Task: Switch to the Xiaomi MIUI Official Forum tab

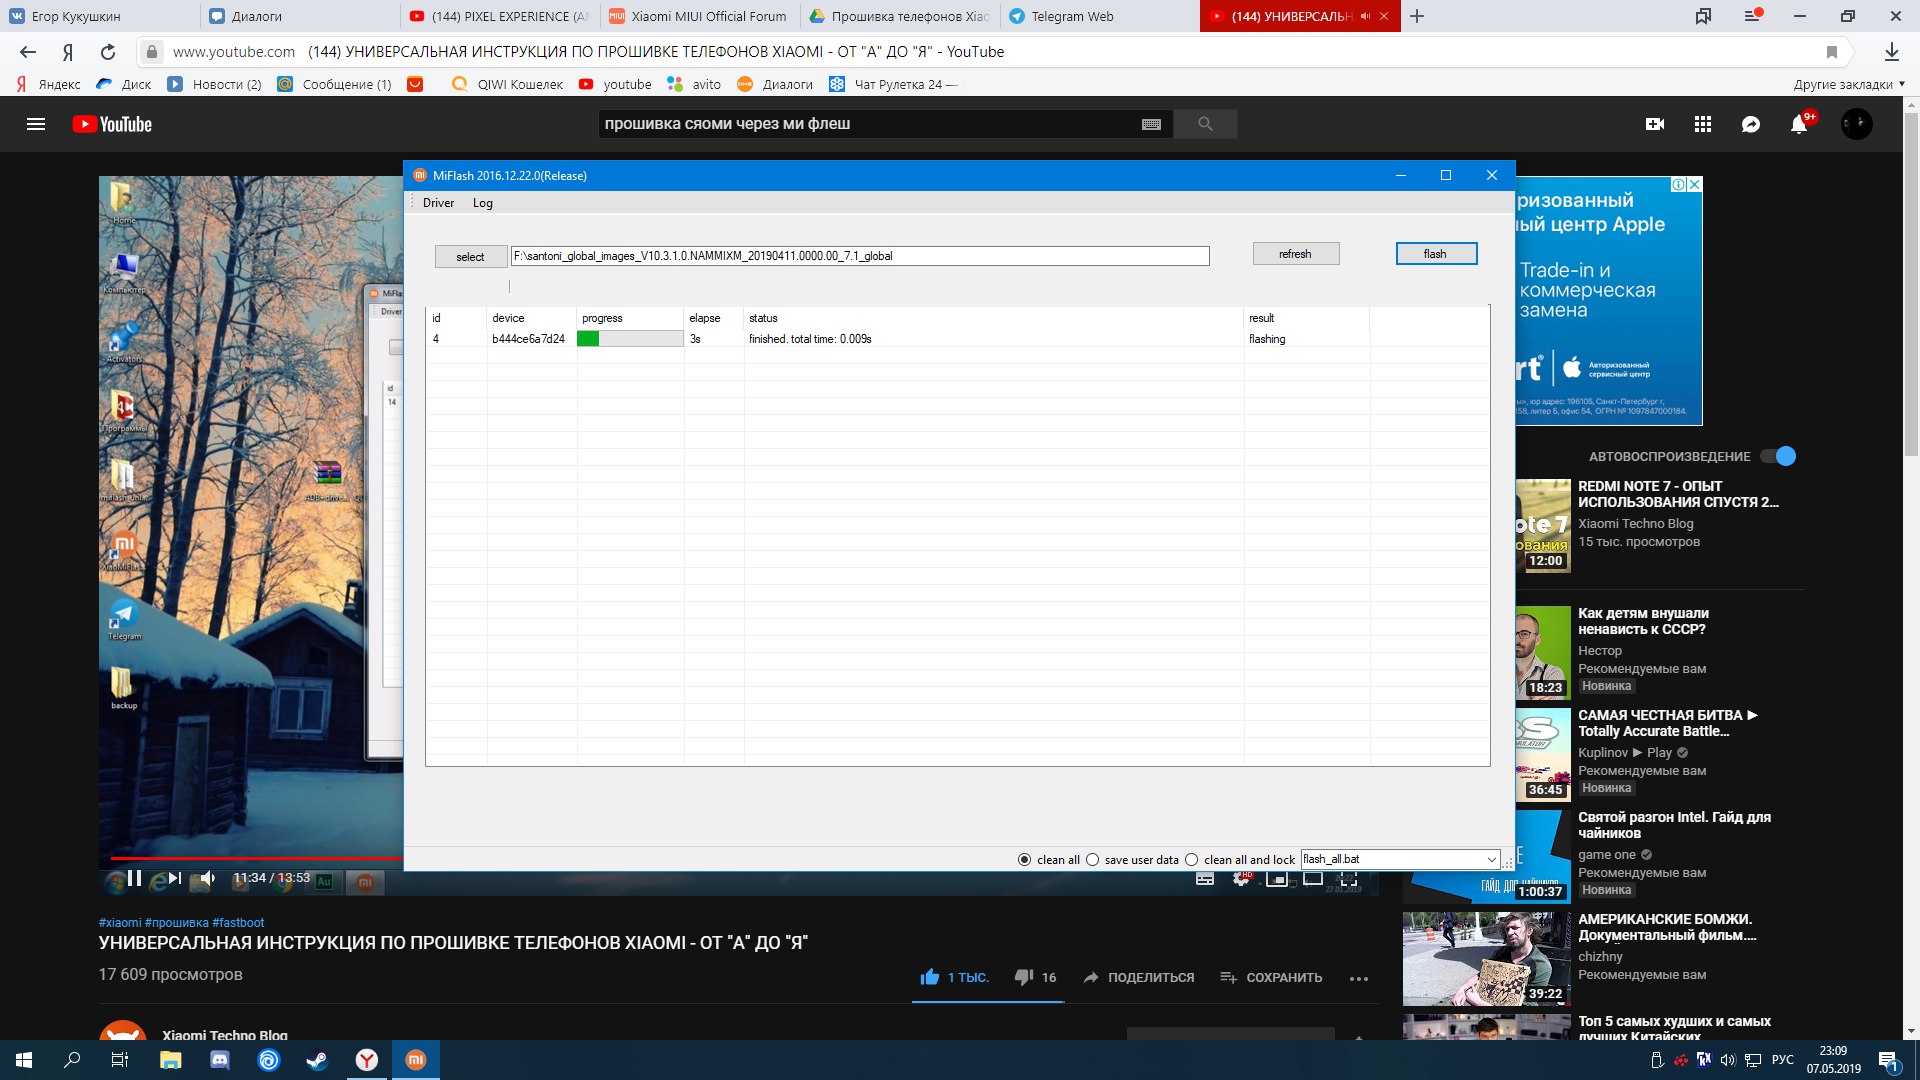Action: [x=698, y=16]
